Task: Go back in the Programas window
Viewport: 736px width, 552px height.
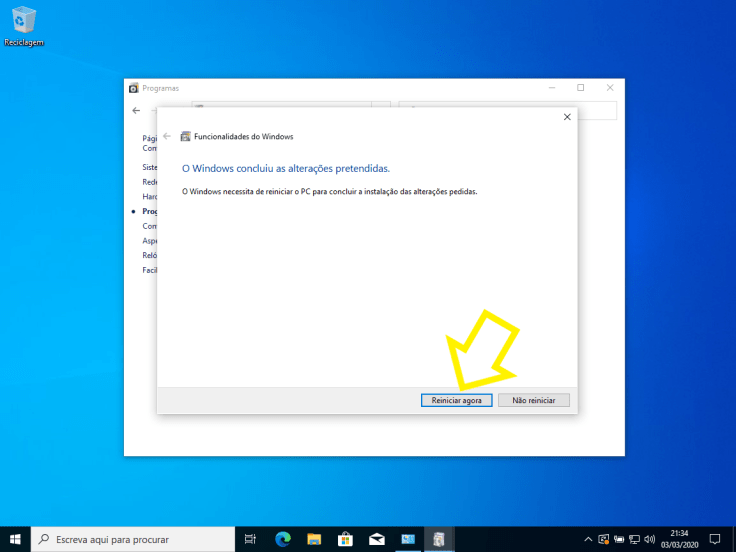Action: tap(136, 110)
